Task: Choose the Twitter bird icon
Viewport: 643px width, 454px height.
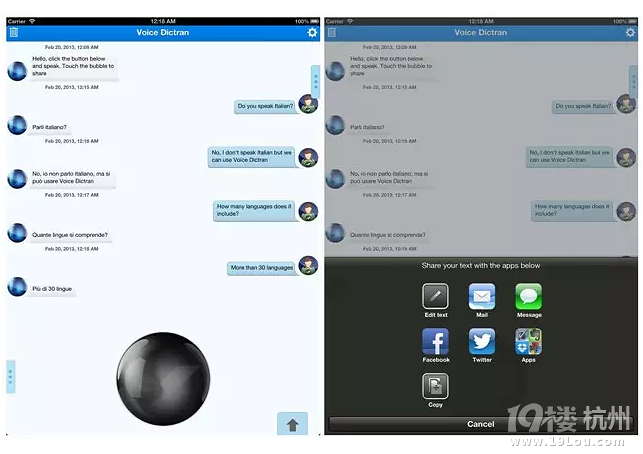Action: tap(482, 342)
